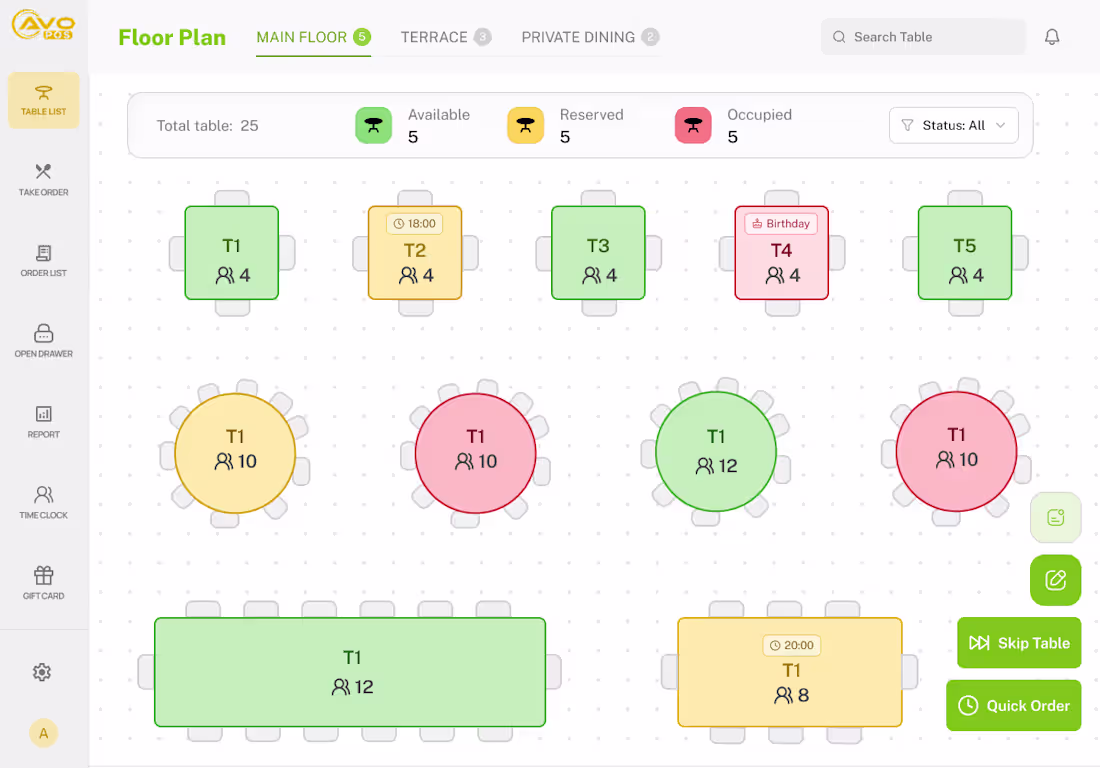1100x768 pixels.
Task: Select the yellow round 10-seat table
Action: 235,453
